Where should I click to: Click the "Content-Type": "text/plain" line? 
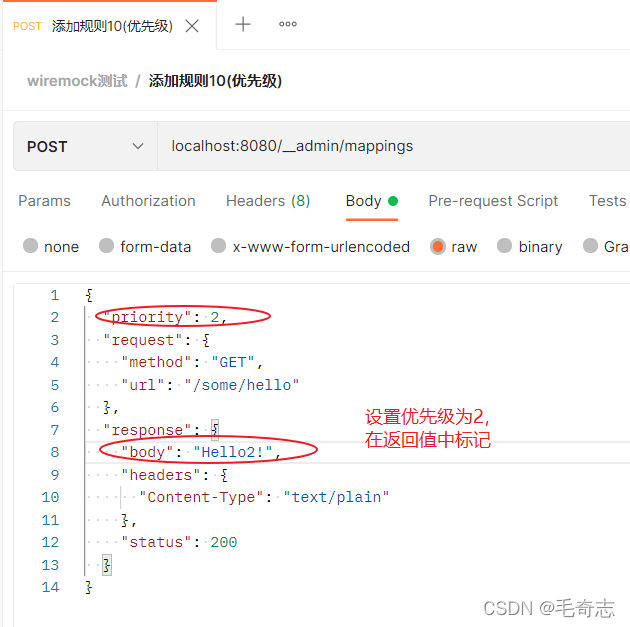[264, 497]
